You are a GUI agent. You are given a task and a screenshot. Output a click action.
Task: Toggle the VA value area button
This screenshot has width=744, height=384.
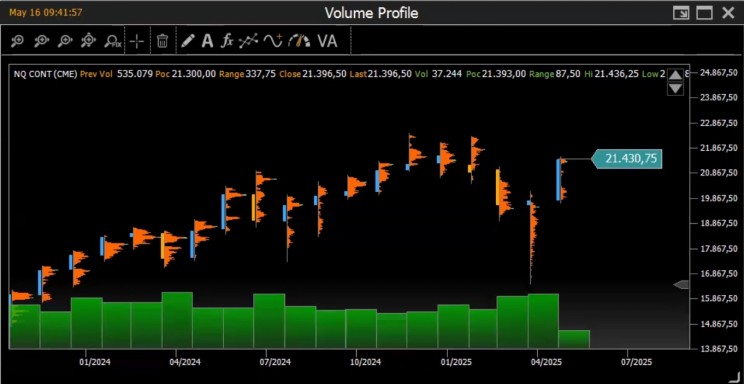click(327, 41)
